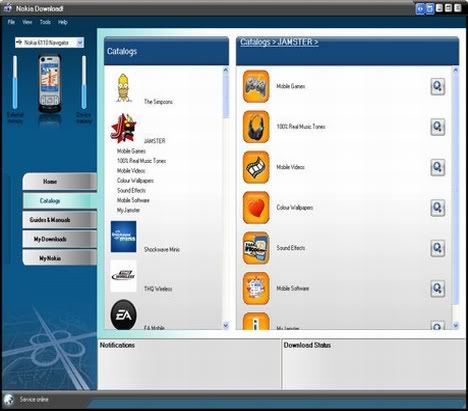Screen dimensions: 468x411
Task: Open the Mobile Videos filmstrip icon
Action: click(x=256, y=167)
